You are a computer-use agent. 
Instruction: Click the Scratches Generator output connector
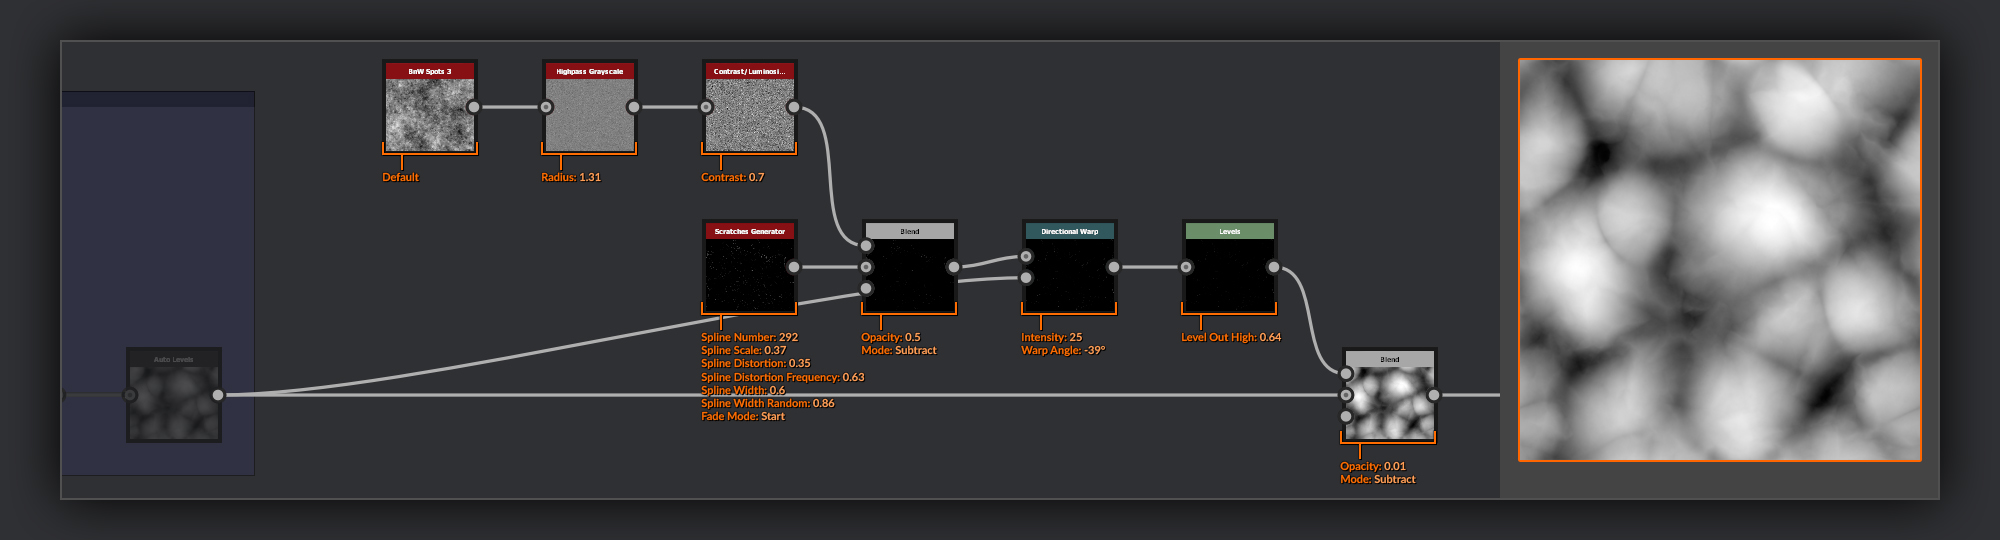coord(794,267)
